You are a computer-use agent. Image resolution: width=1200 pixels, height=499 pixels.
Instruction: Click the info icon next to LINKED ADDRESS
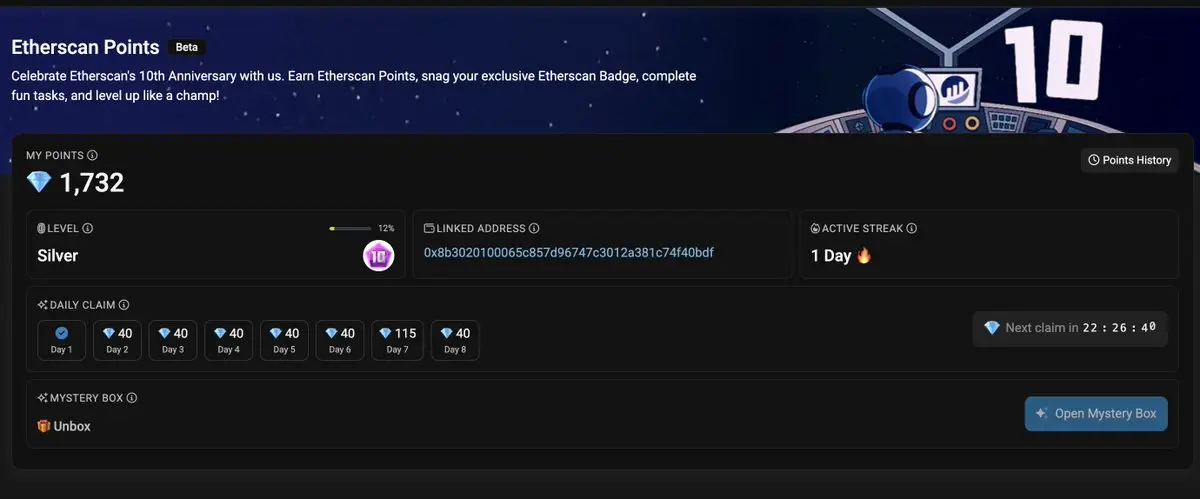pyautogui.click(x=534, y=229)
